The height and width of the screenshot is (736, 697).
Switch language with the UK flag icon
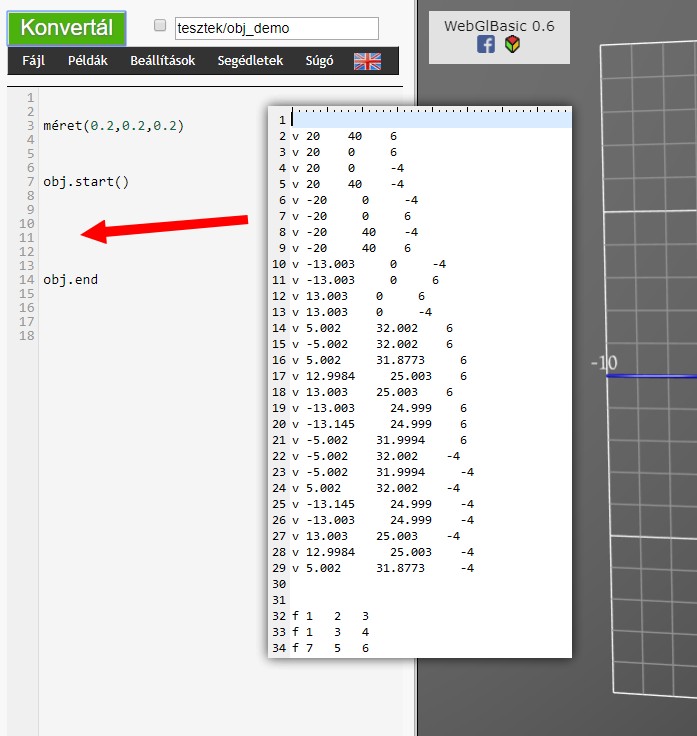pos(367,61)
